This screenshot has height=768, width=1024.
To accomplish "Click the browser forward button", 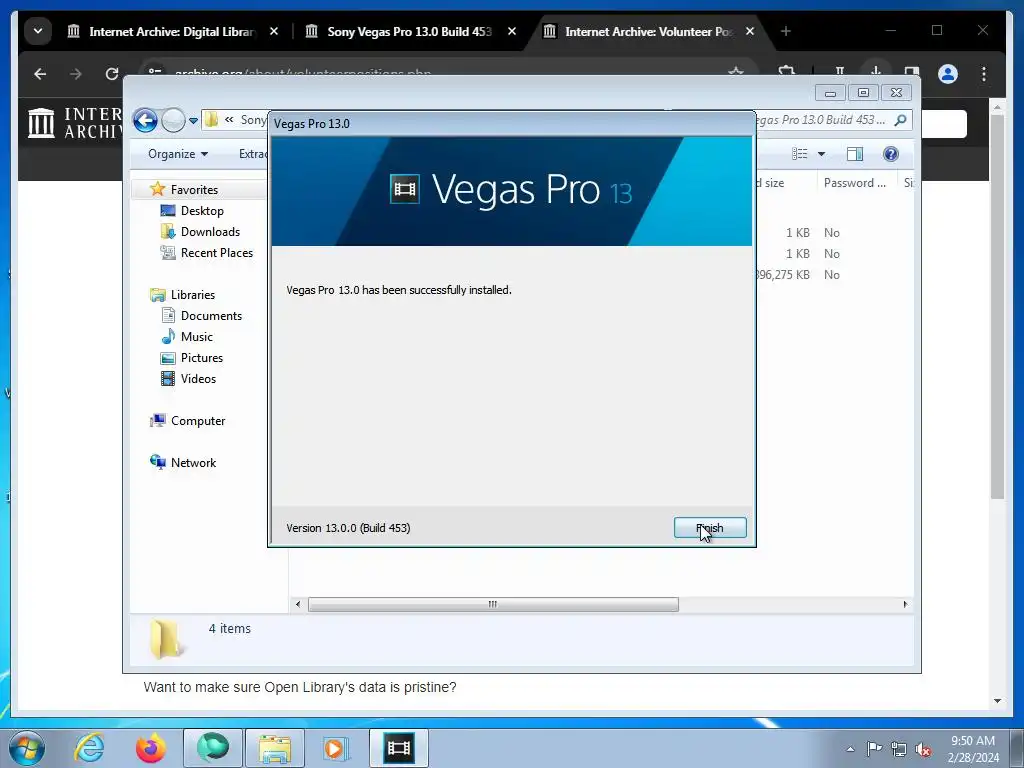I will (76, 74).
